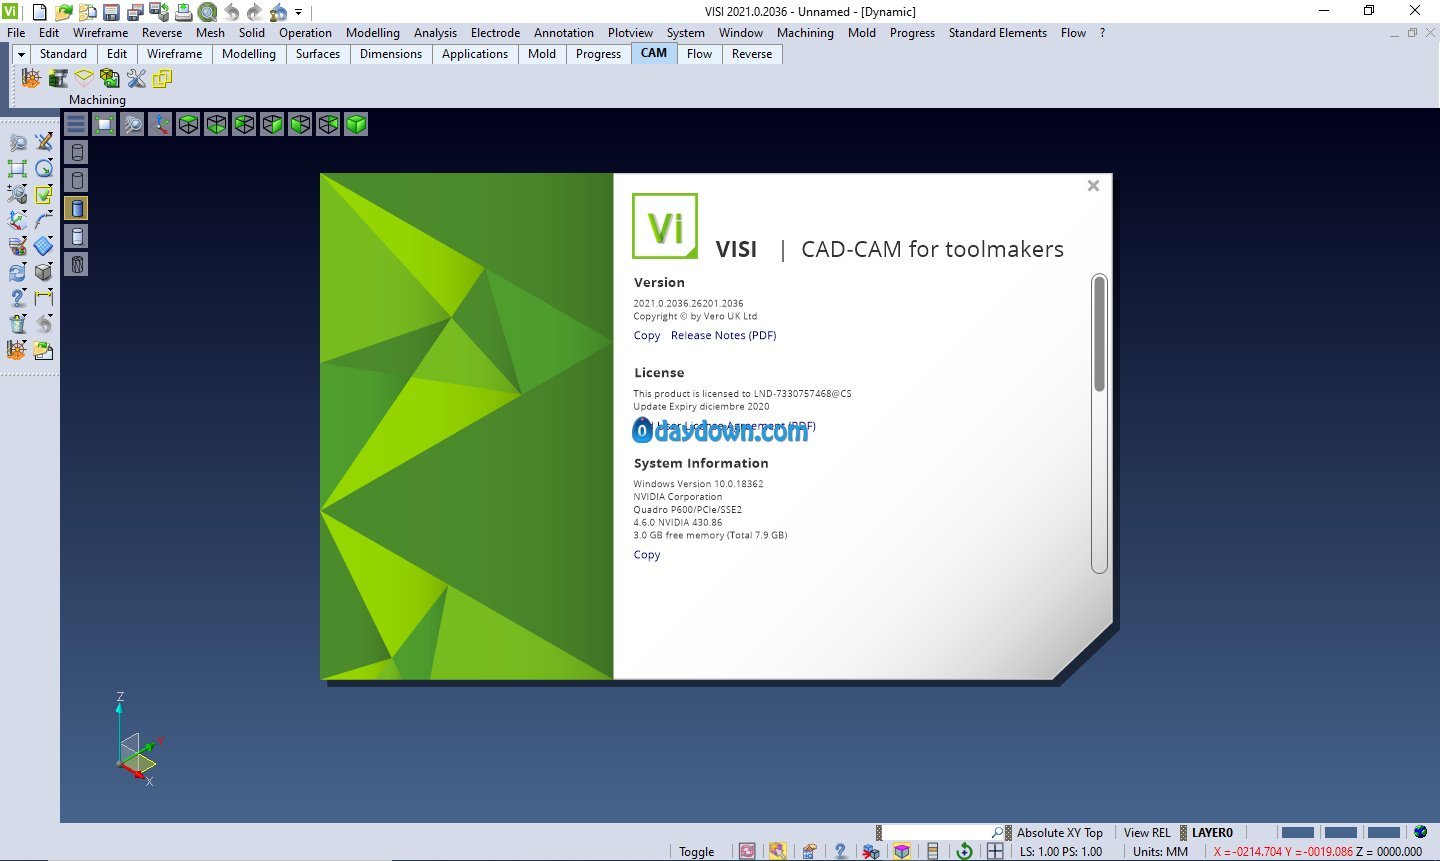Click the blue rotate arrows icon in left toolbar
The width and height of the screenshot is (1440, 861).
[x=17, y=272]
